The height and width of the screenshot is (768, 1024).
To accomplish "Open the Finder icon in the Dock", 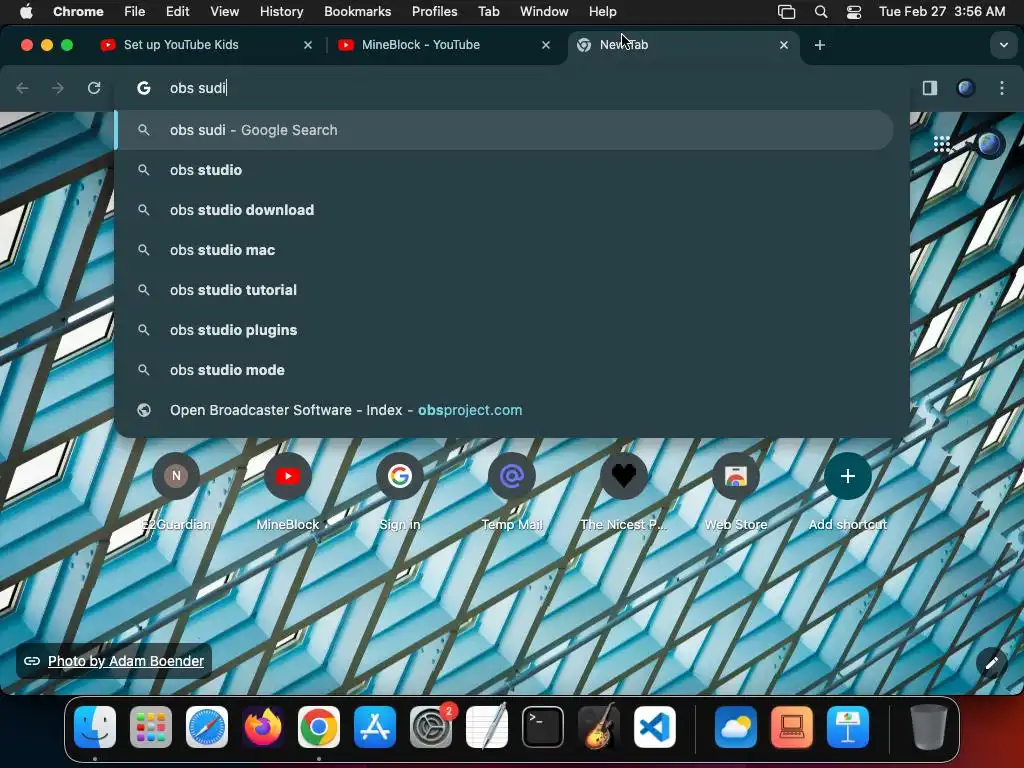I will click(95, 727).
